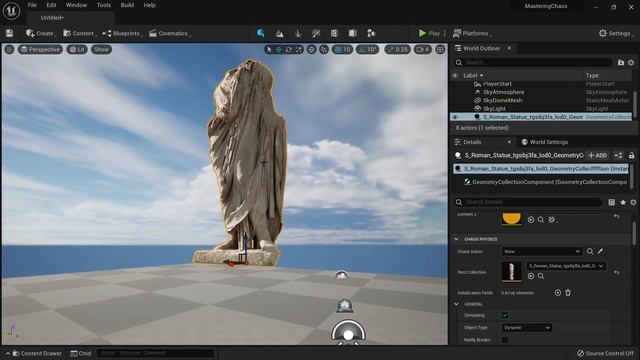
Task: Browse to Rest Collection asset in Content Browser
Action: click(x=541, y=276)
